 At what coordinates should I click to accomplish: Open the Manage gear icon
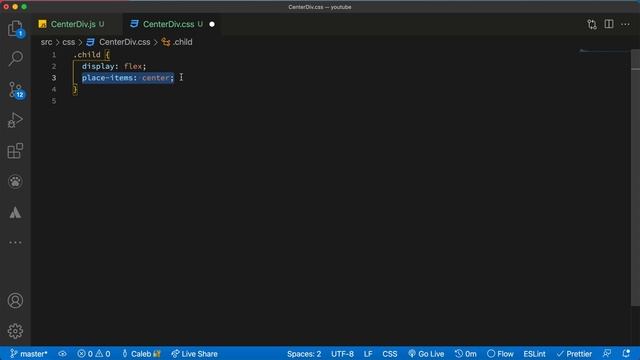pyautogui.click(x=15, y=331)
